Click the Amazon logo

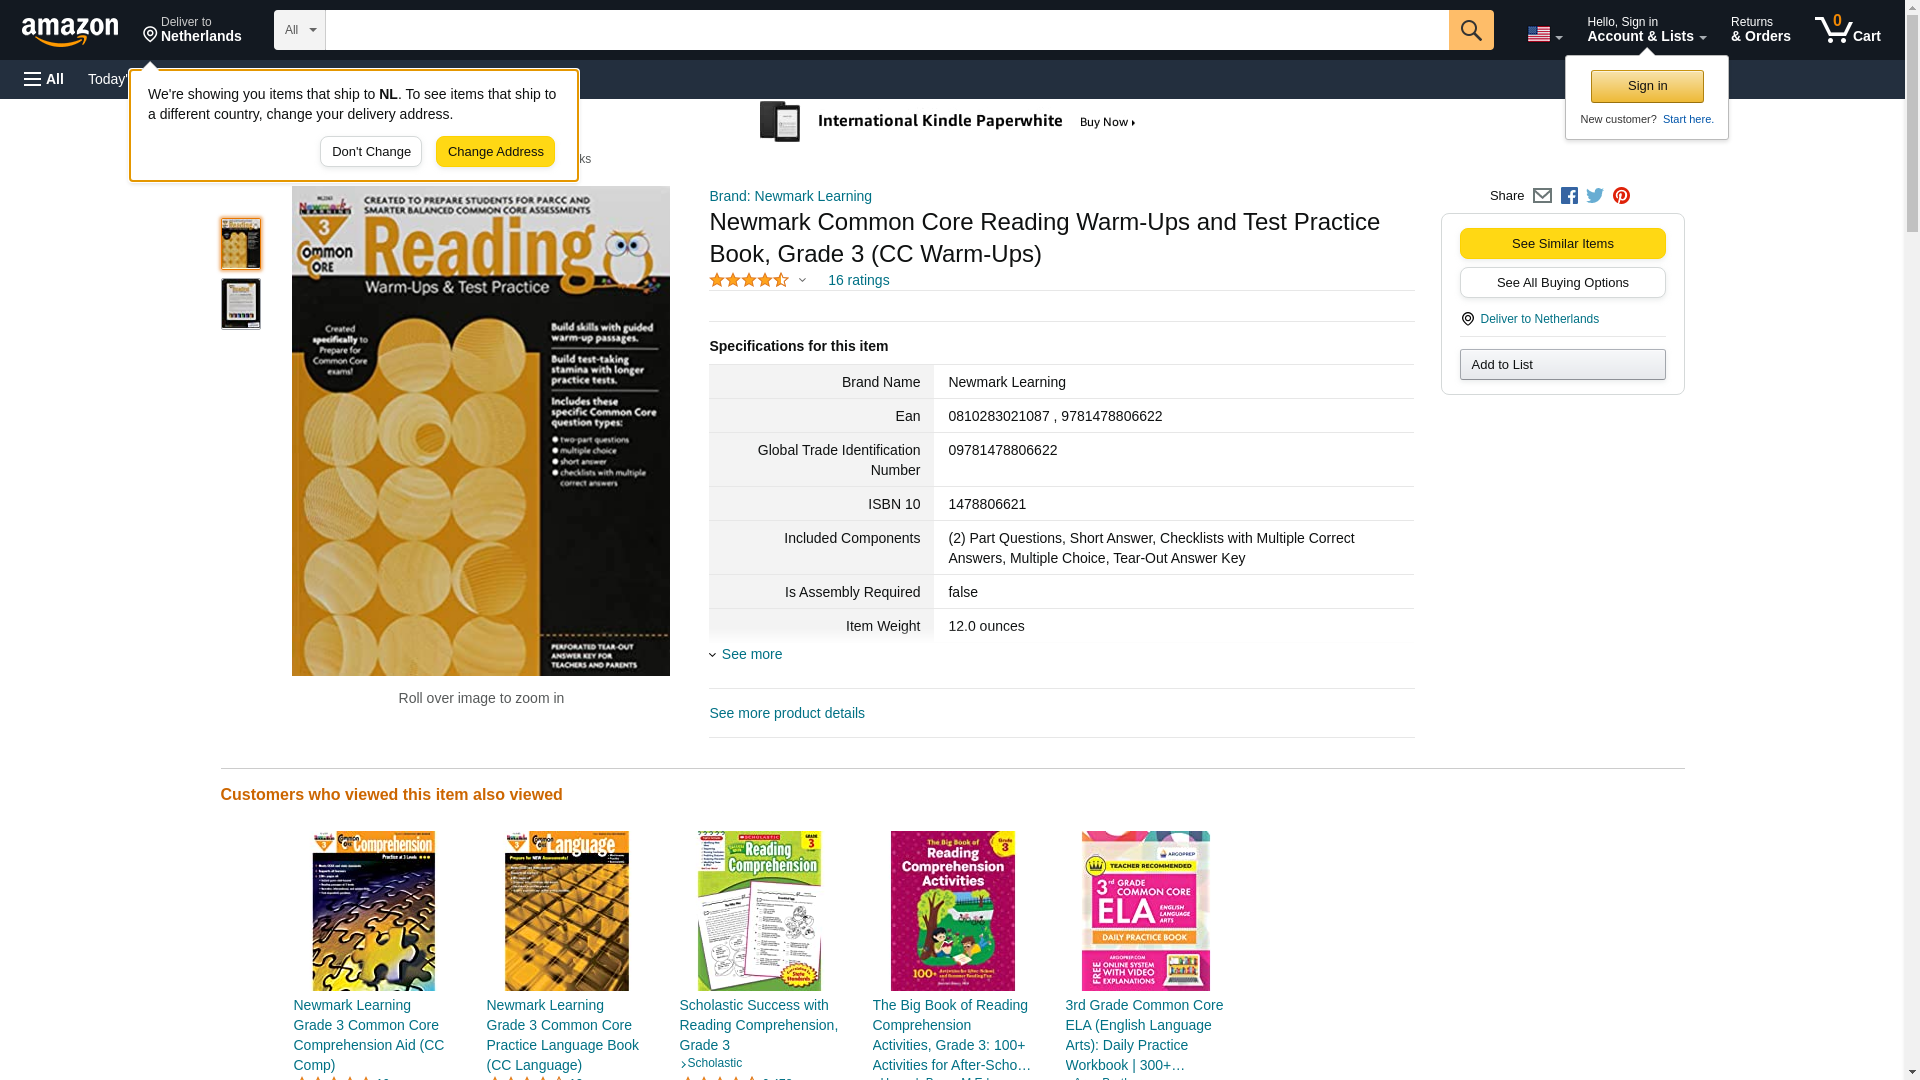click(70, 31)
